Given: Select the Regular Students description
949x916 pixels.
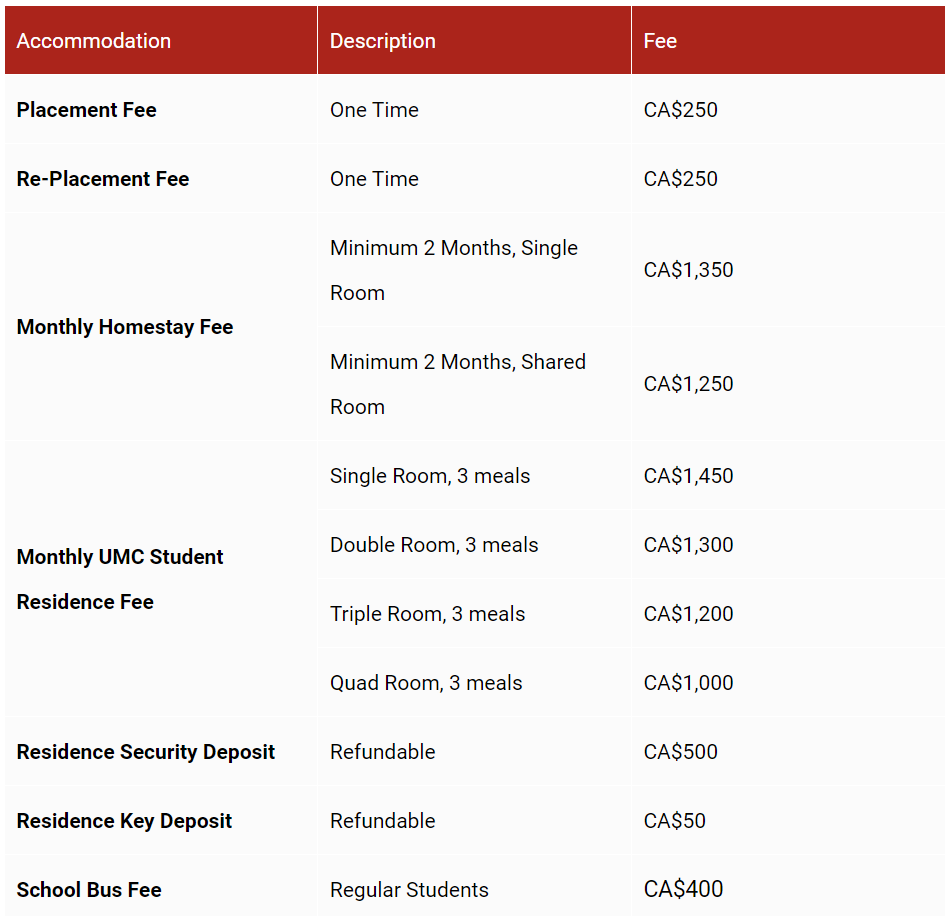Looking at the screenshot, I should (409, 890).
